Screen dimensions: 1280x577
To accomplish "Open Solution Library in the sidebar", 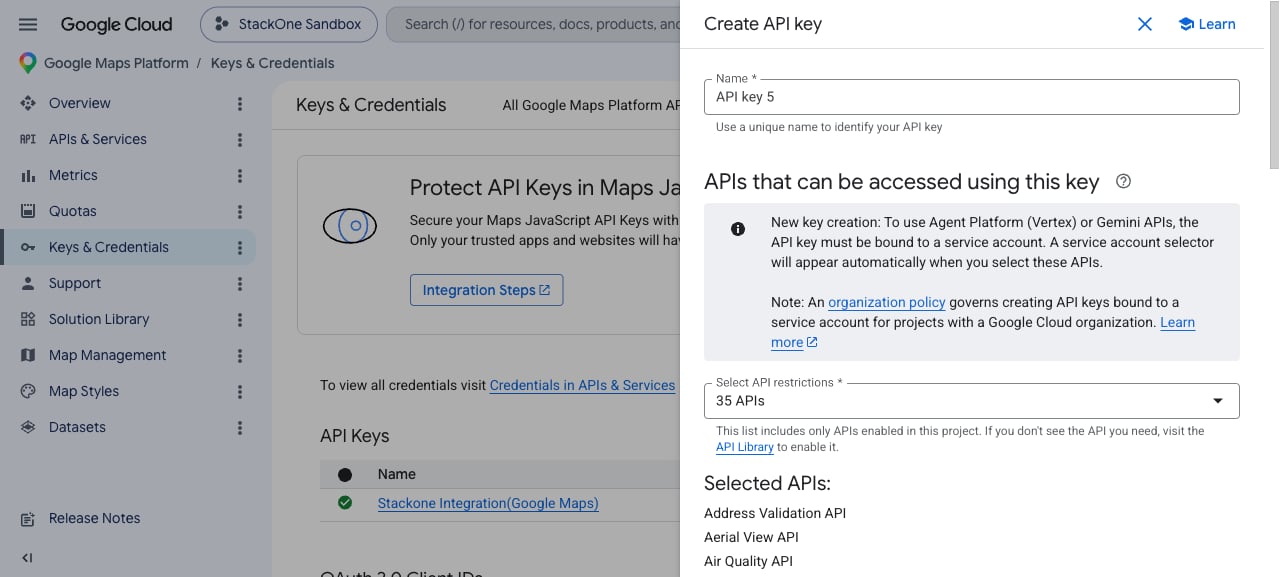I will click(x=99, y=319).
